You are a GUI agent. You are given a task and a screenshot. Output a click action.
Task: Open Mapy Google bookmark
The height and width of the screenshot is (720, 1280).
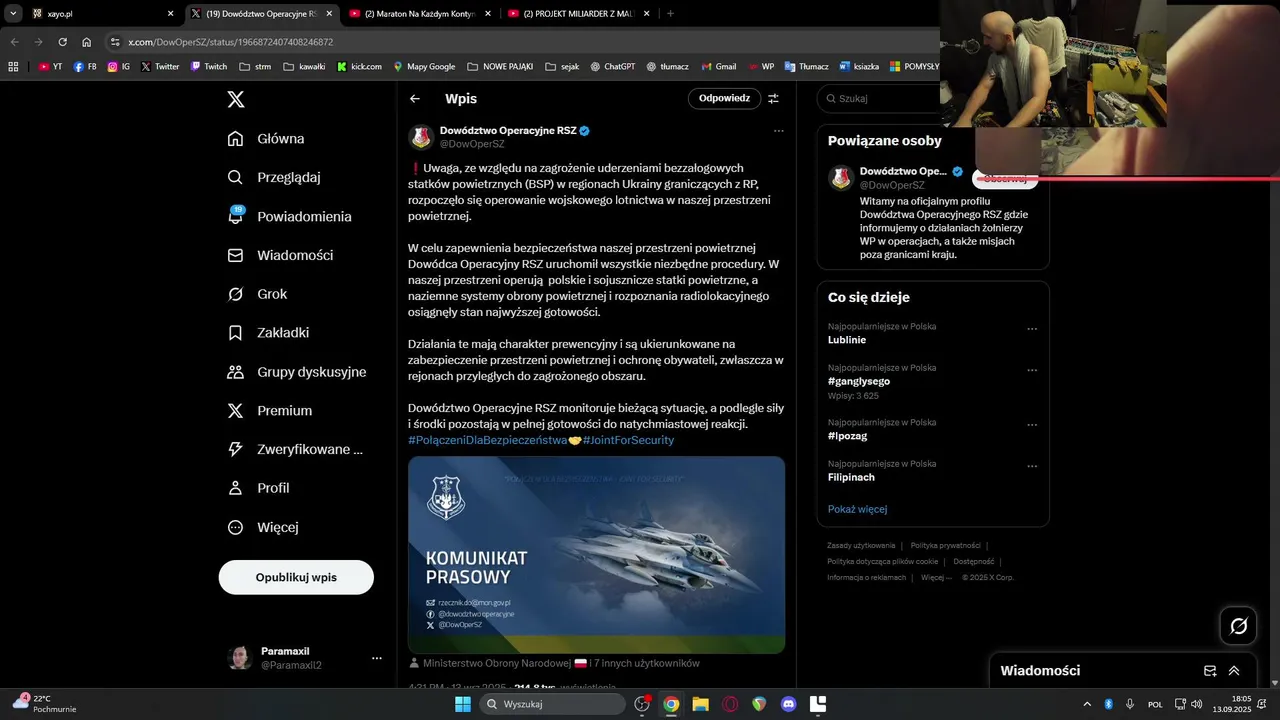click(424, 67)
